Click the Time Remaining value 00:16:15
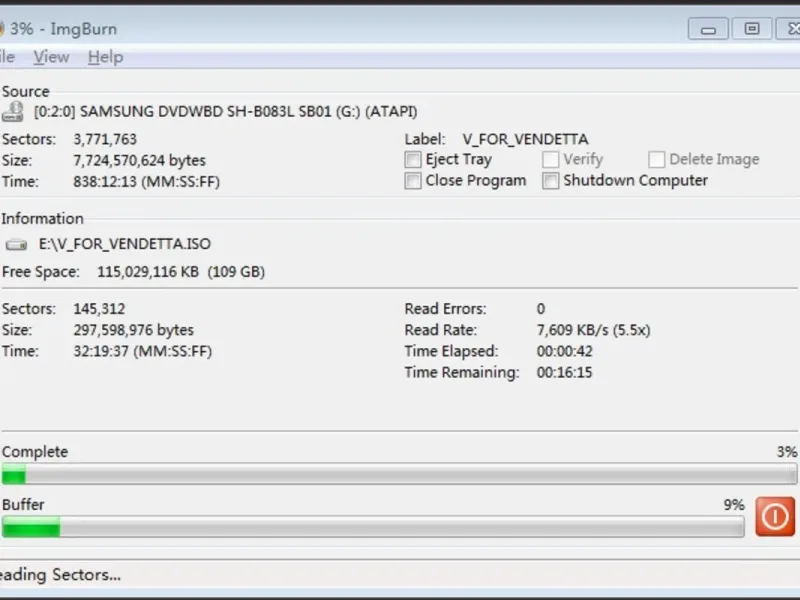This screenshot has height=600, width=800. tap(564, 372)
